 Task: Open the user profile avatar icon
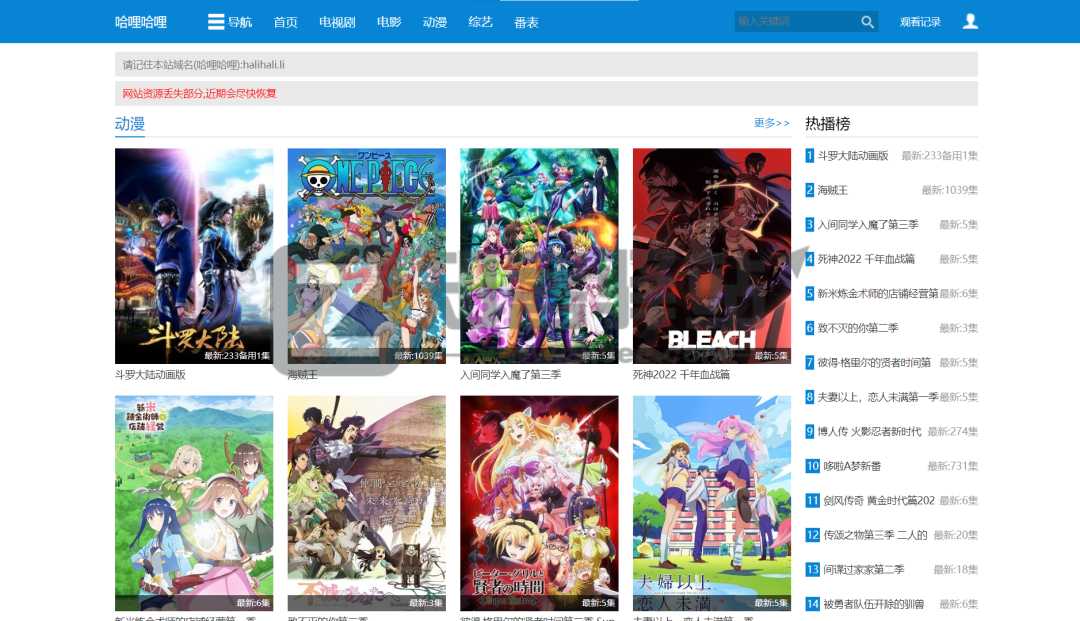[x=969, y=21]
